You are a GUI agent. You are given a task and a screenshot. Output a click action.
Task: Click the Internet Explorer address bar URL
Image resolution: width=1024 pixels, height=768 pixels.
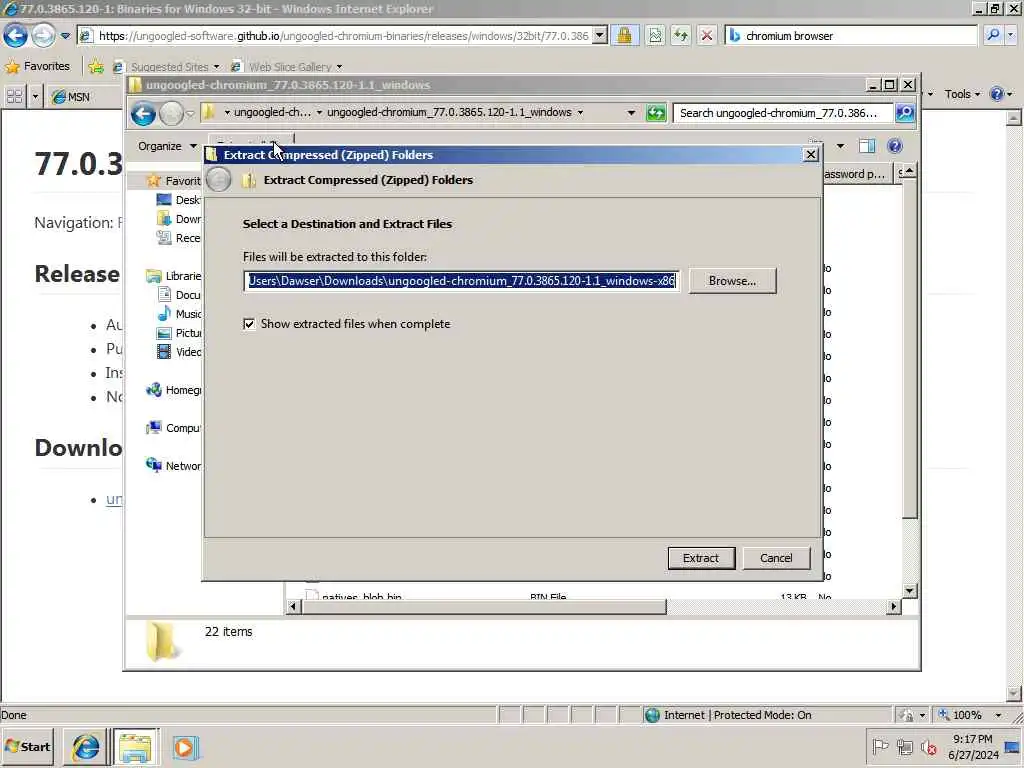click(344, 36)
